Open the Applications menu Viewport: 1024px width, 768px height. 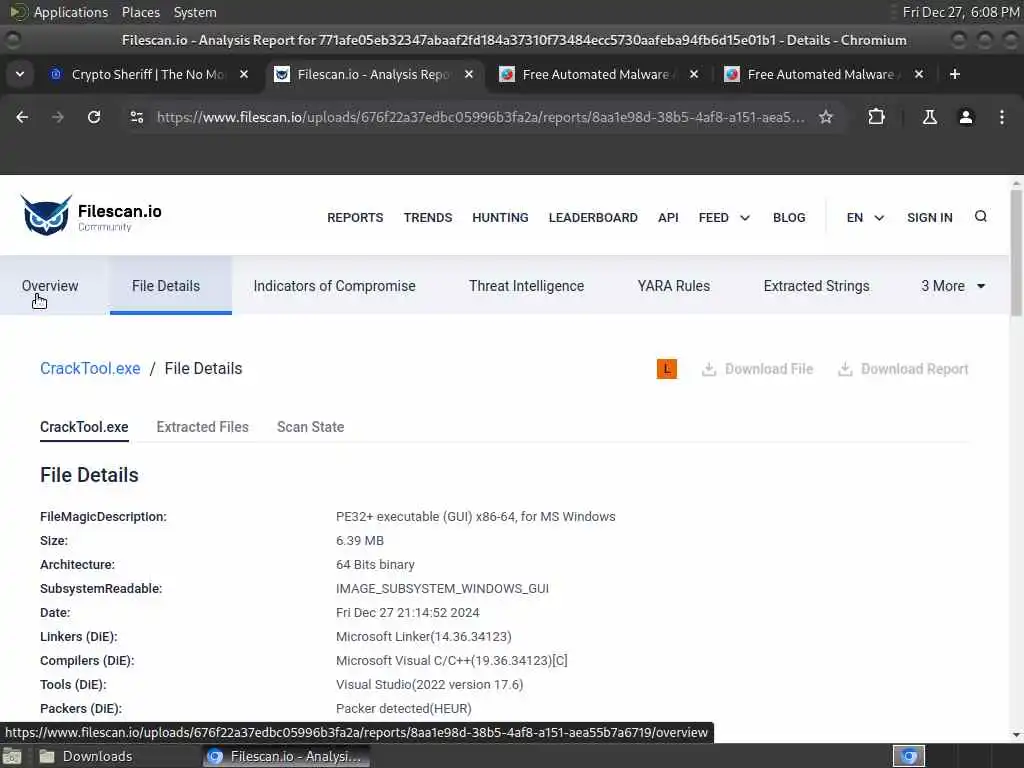click(71, 12)
